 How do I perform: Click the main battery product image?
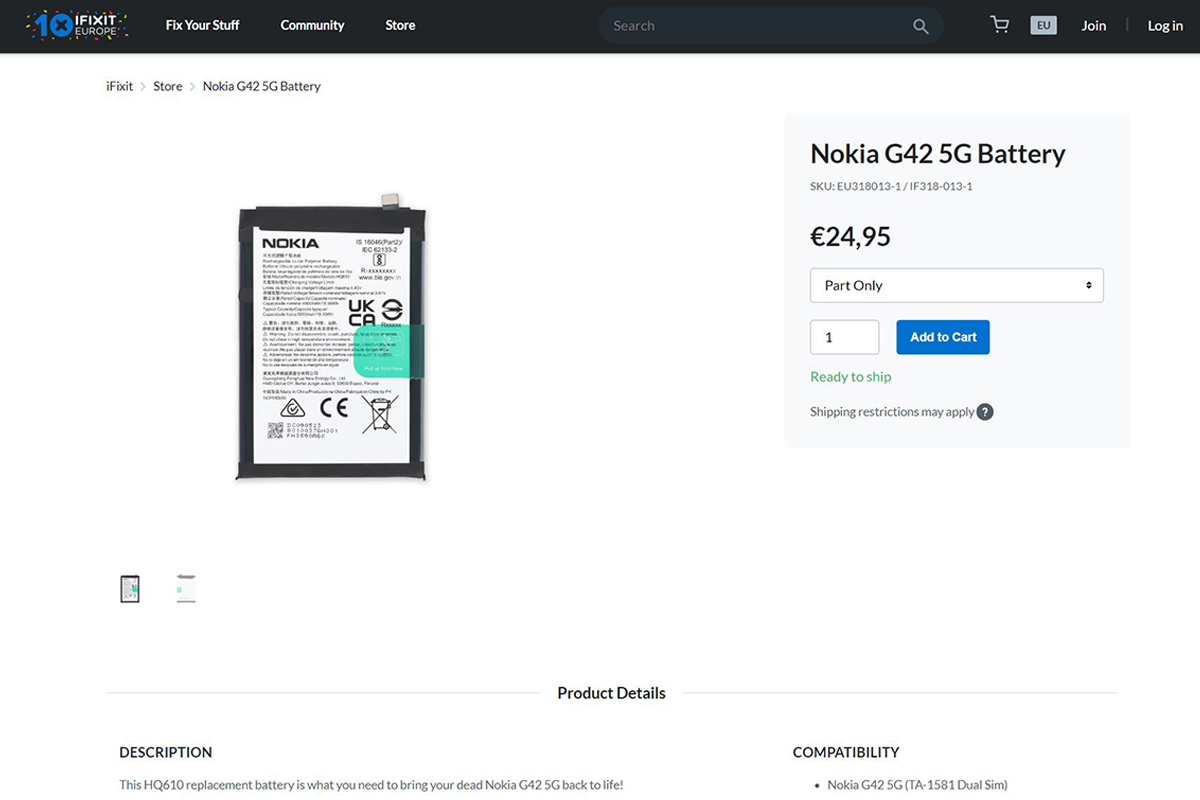[332, 338]
